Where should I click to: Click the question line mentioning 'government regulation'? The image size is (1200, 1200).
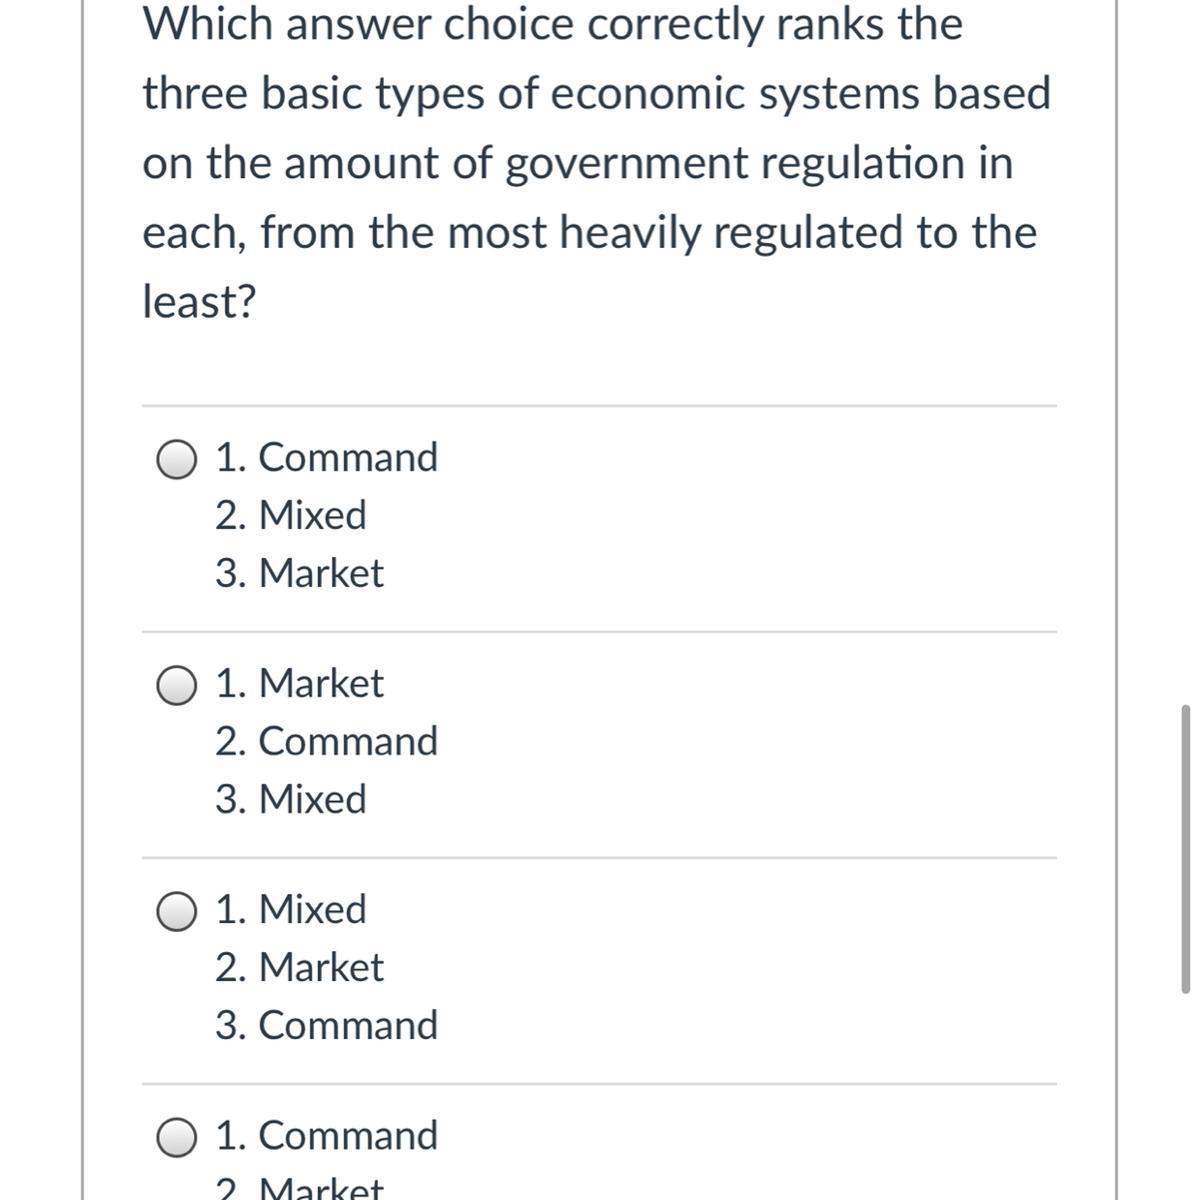[x=578, y=163]
